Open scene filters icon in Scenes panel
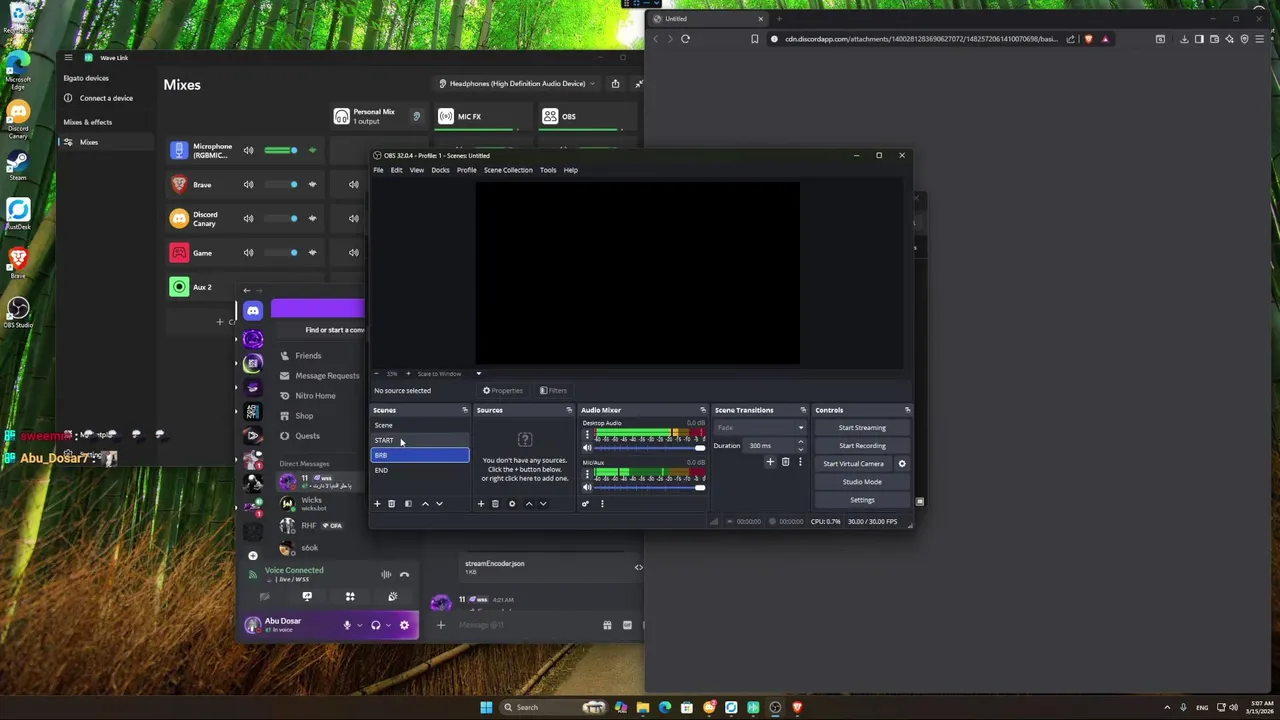Image resolution: width=1280 pixels, height=720 pixels. [x=408, y=504]
